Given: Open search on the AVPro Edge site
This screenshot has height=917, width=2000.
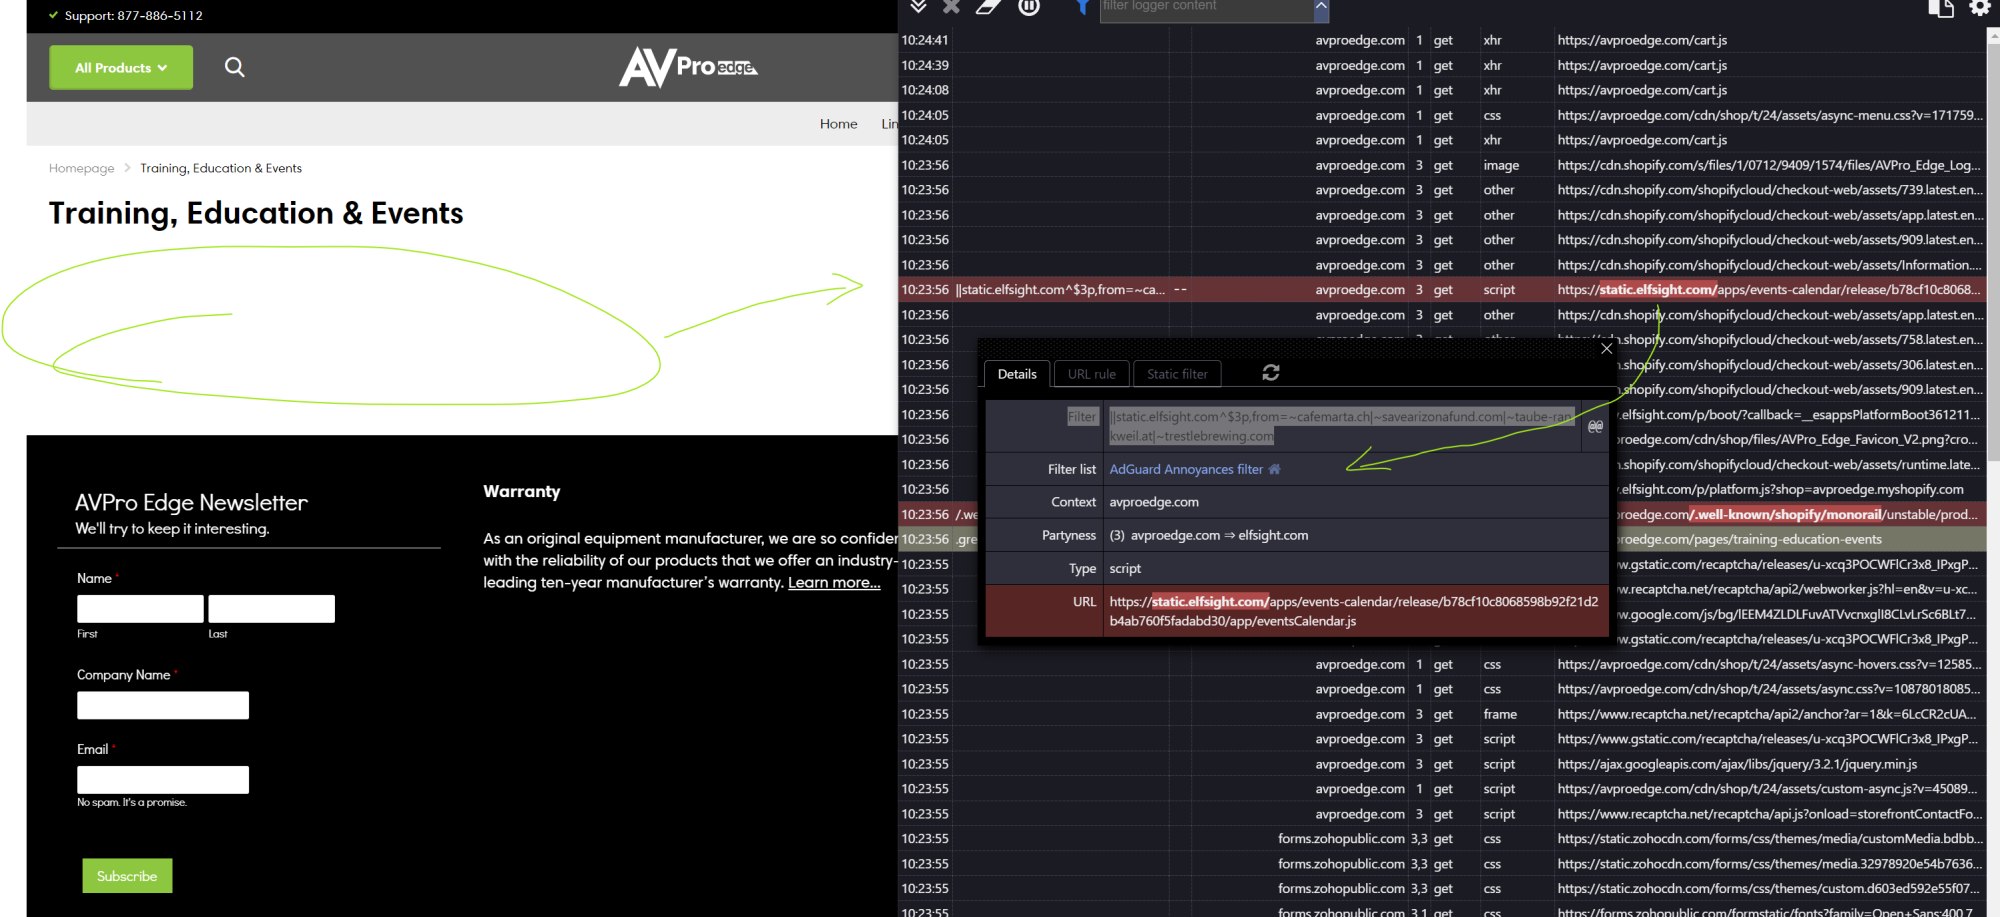Looking at the screenshot, I should (x=234, y=67).
